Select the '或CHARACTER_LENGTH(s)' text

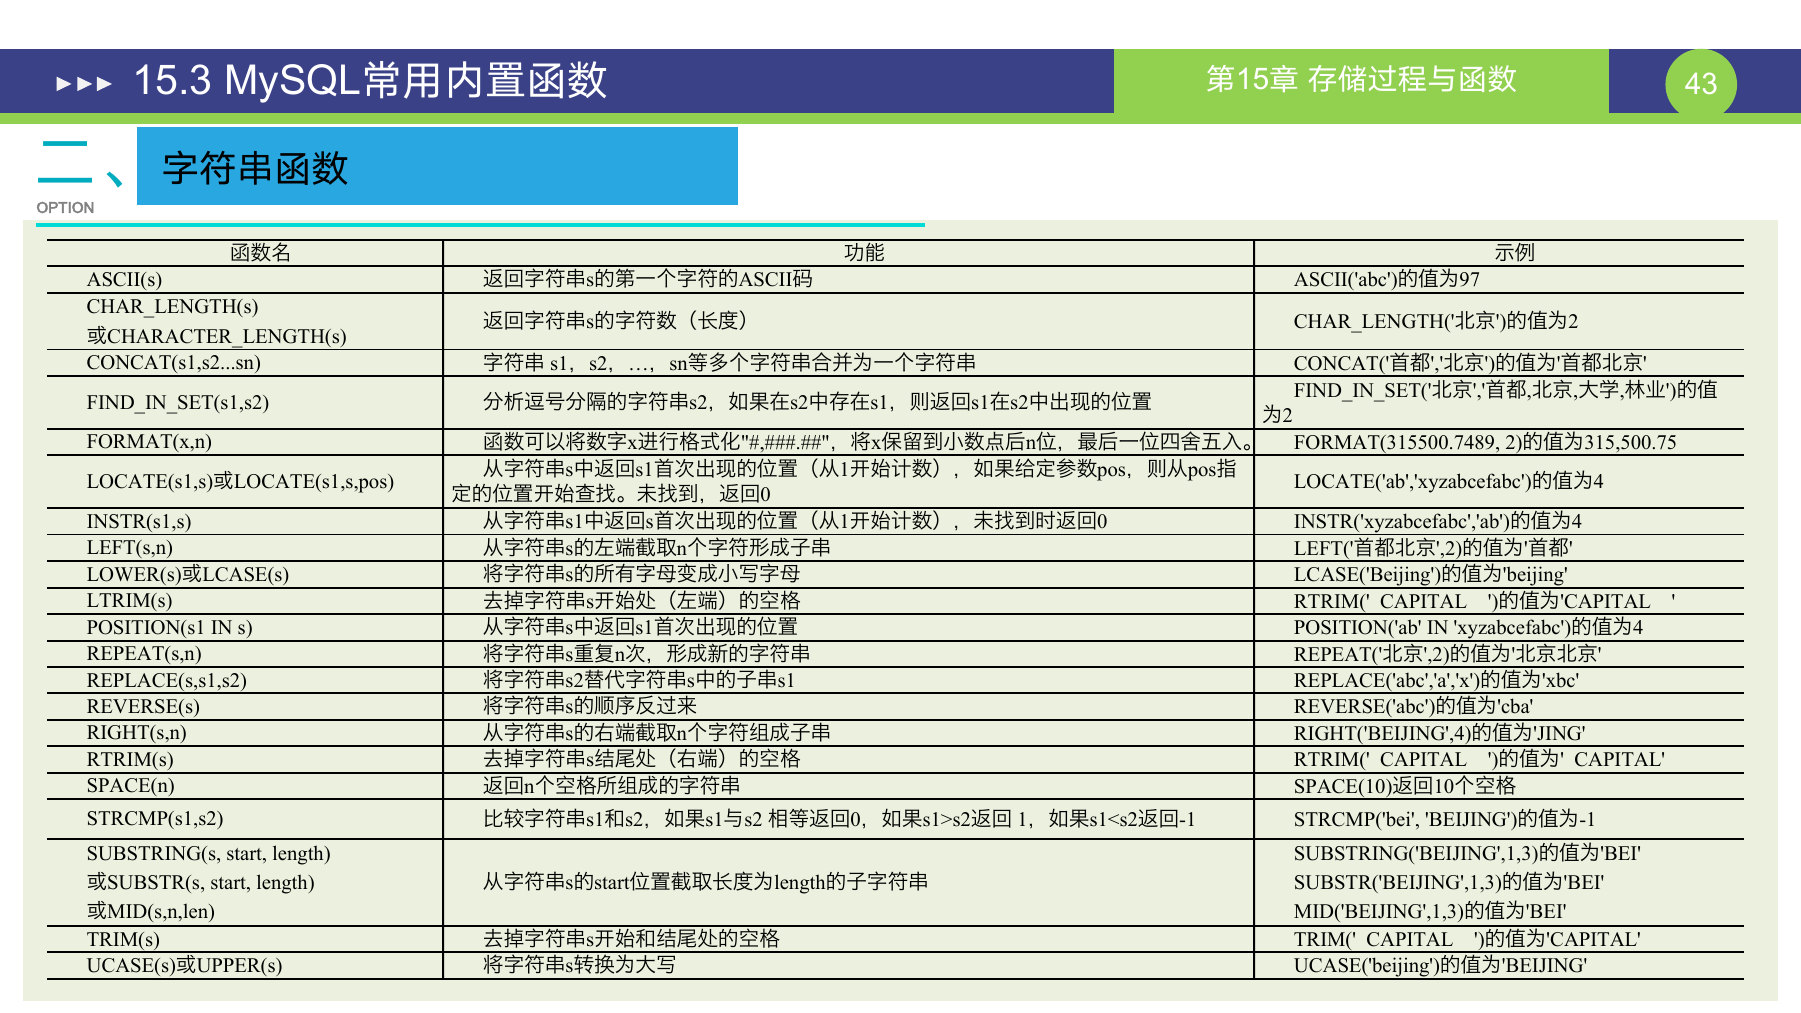217,336
